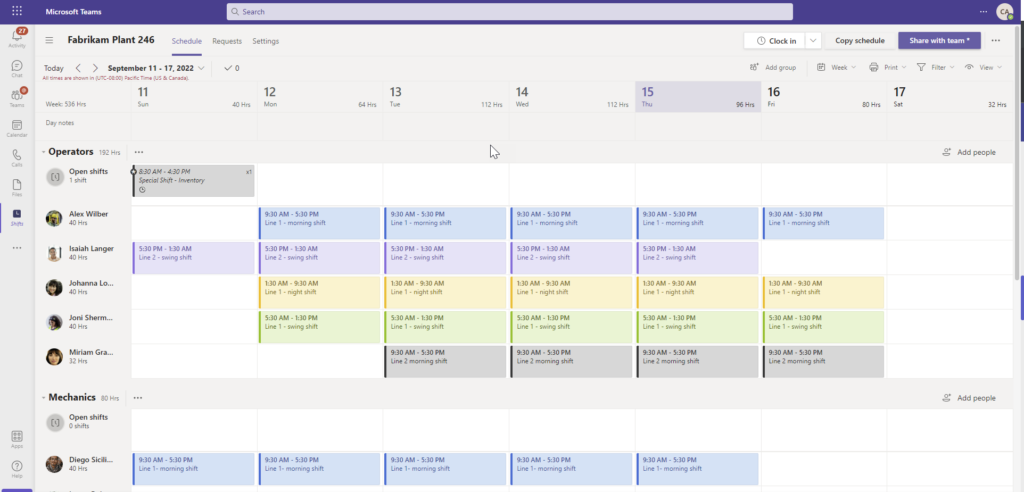Collapse the Operators group

tap(43, 152)
